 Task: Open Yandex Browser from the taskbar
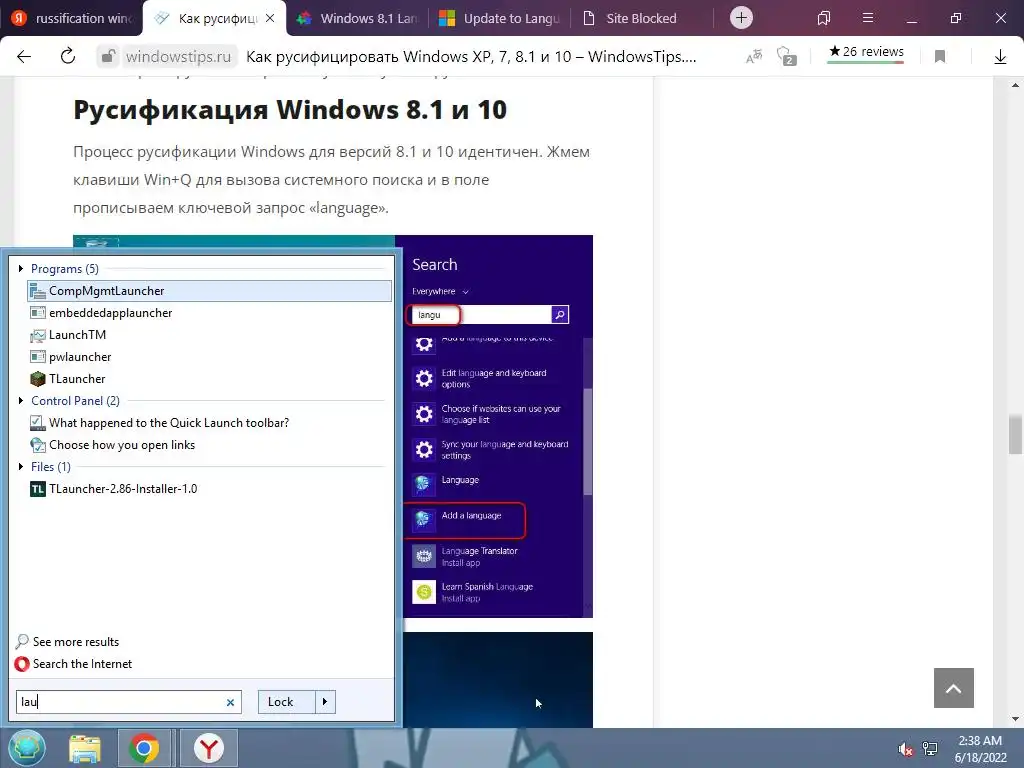(x=208, y=748)
